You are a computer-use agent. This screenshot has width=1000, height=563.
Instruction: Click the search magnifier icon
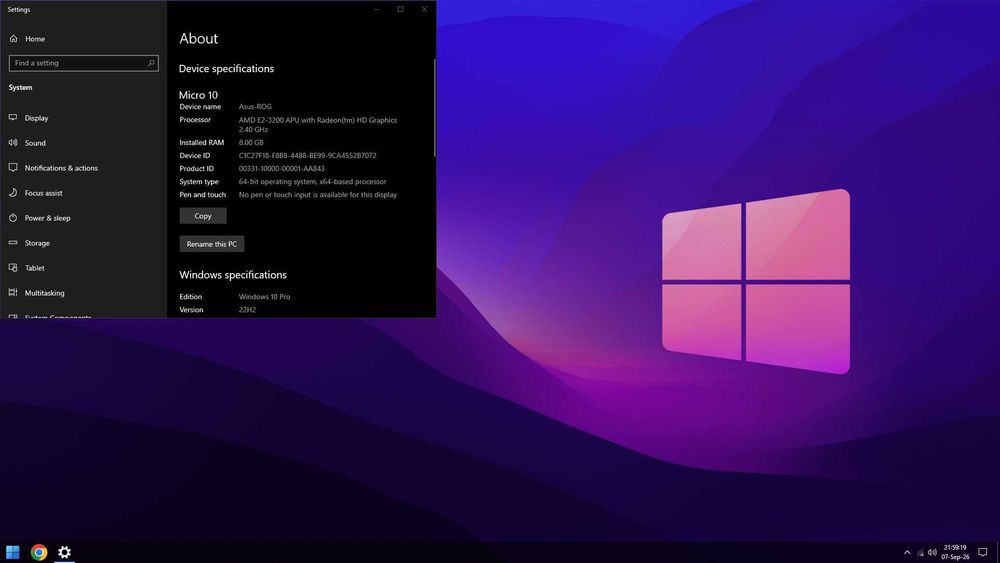[151, 63]
